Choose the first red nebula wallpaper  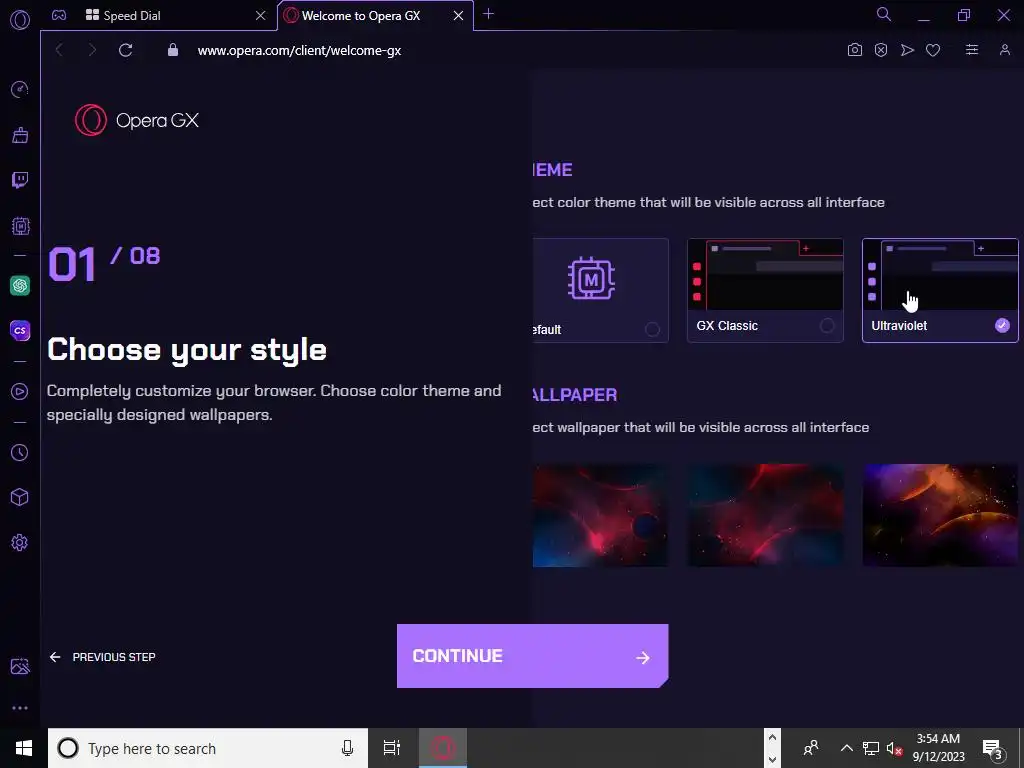(x=600, y=515)
